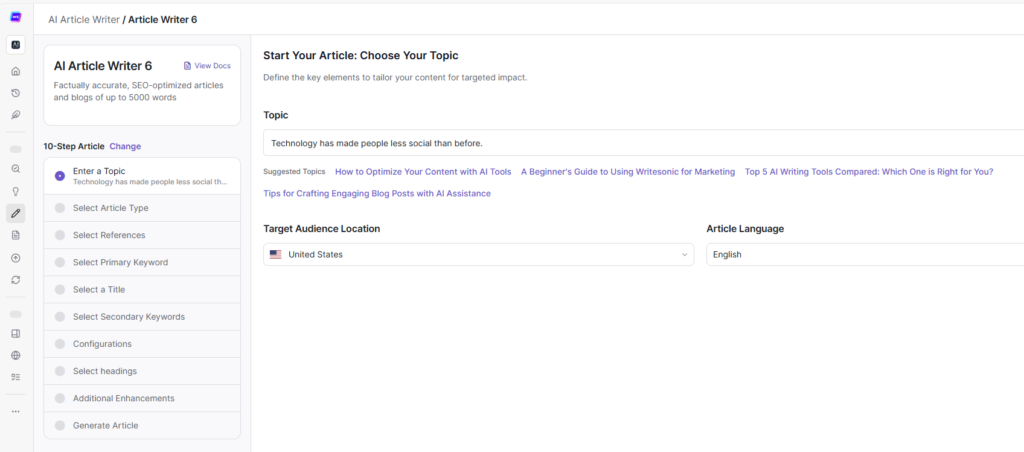This screenshot has height=452, width=1024.
Task: Click into the Topic text field
Action: point(640,143)
